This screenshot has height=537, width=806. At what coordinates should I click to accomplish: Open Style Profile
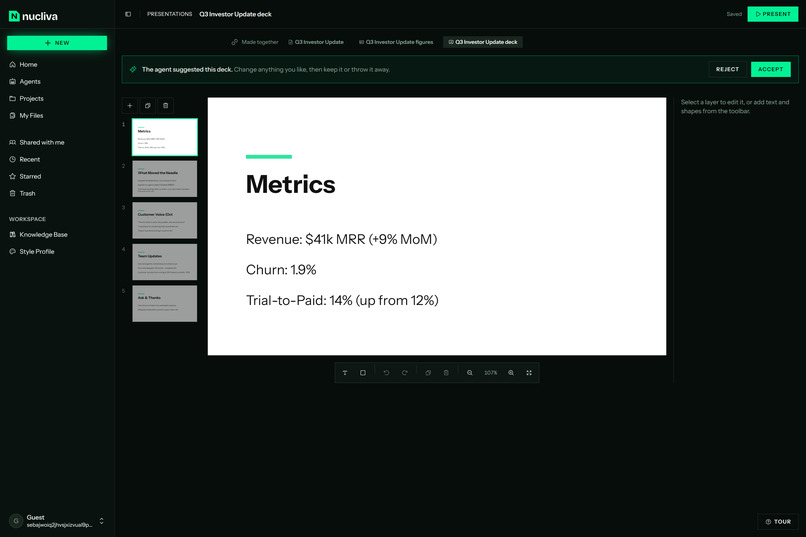(x=57, y=252)
